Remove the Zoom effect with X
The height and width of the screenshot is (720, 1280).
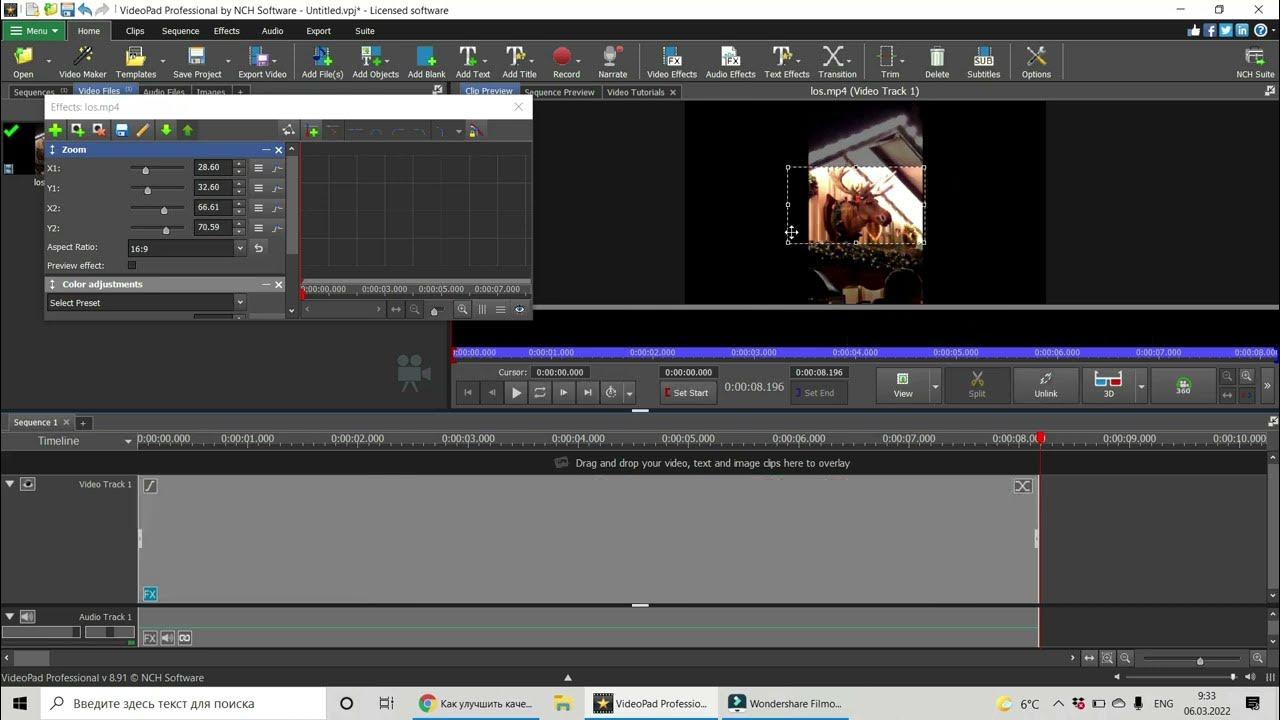[279, 150]
